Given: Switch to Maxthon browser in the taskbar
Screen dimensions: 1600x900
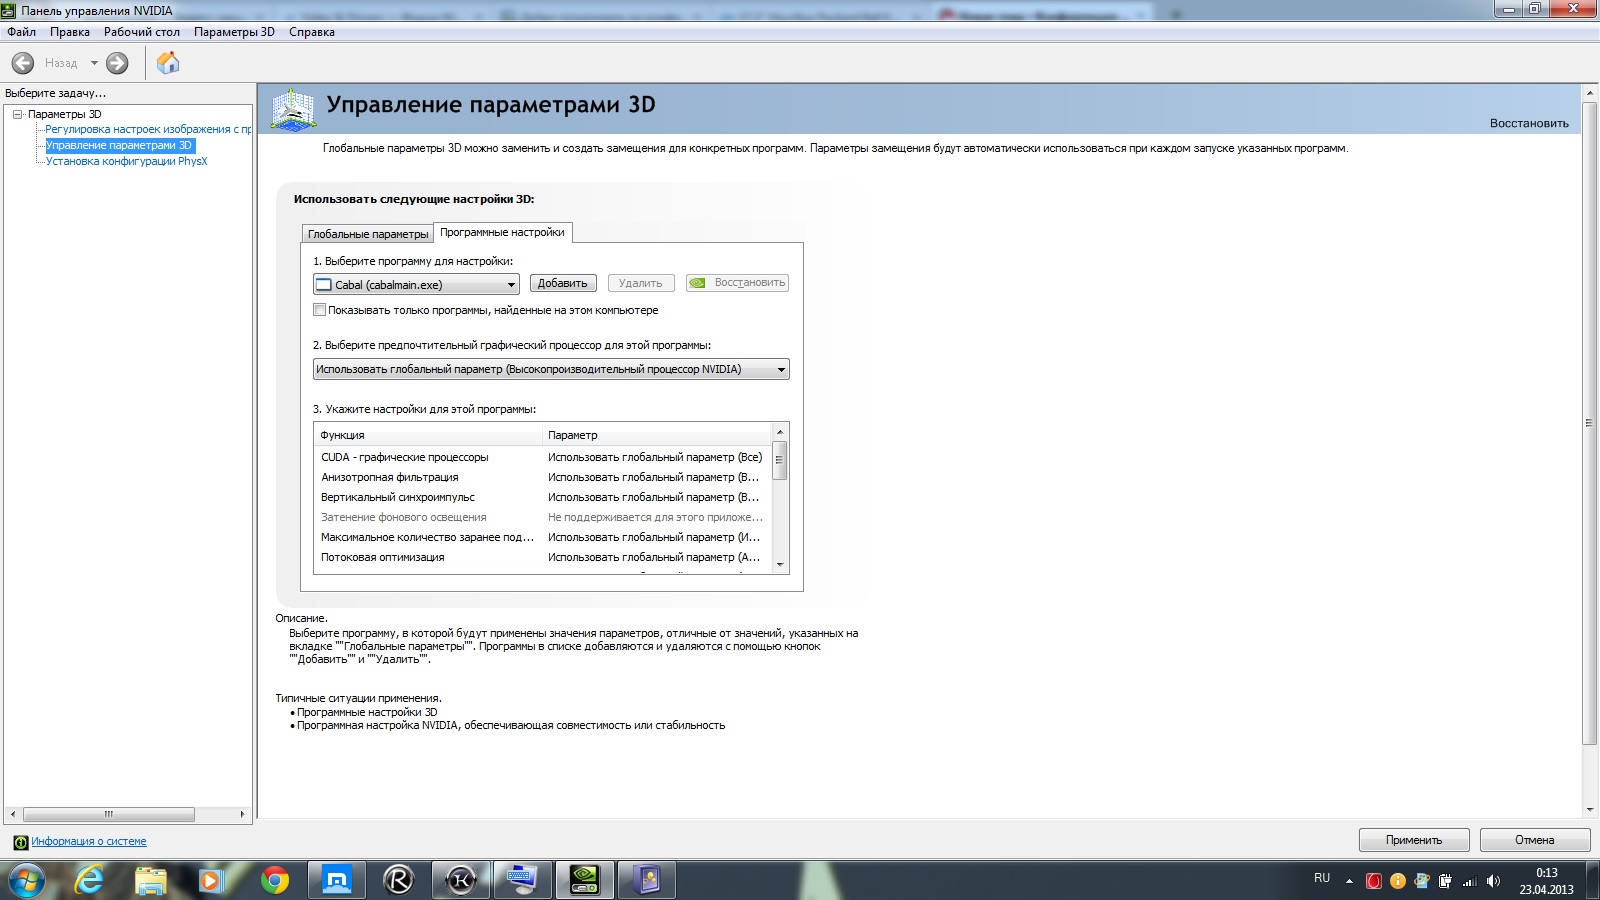Looking at the screenshot, I should pos(337,880).
